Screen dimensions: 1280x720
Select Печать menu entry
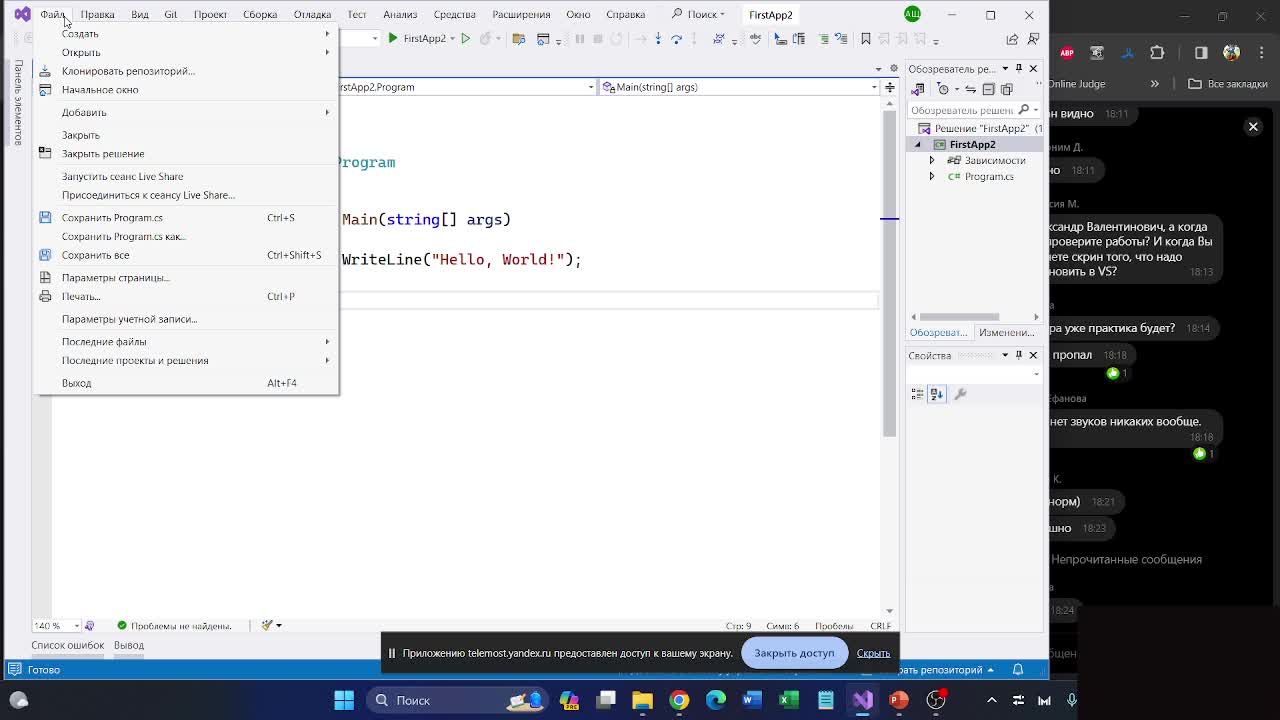tap(187, 296)
